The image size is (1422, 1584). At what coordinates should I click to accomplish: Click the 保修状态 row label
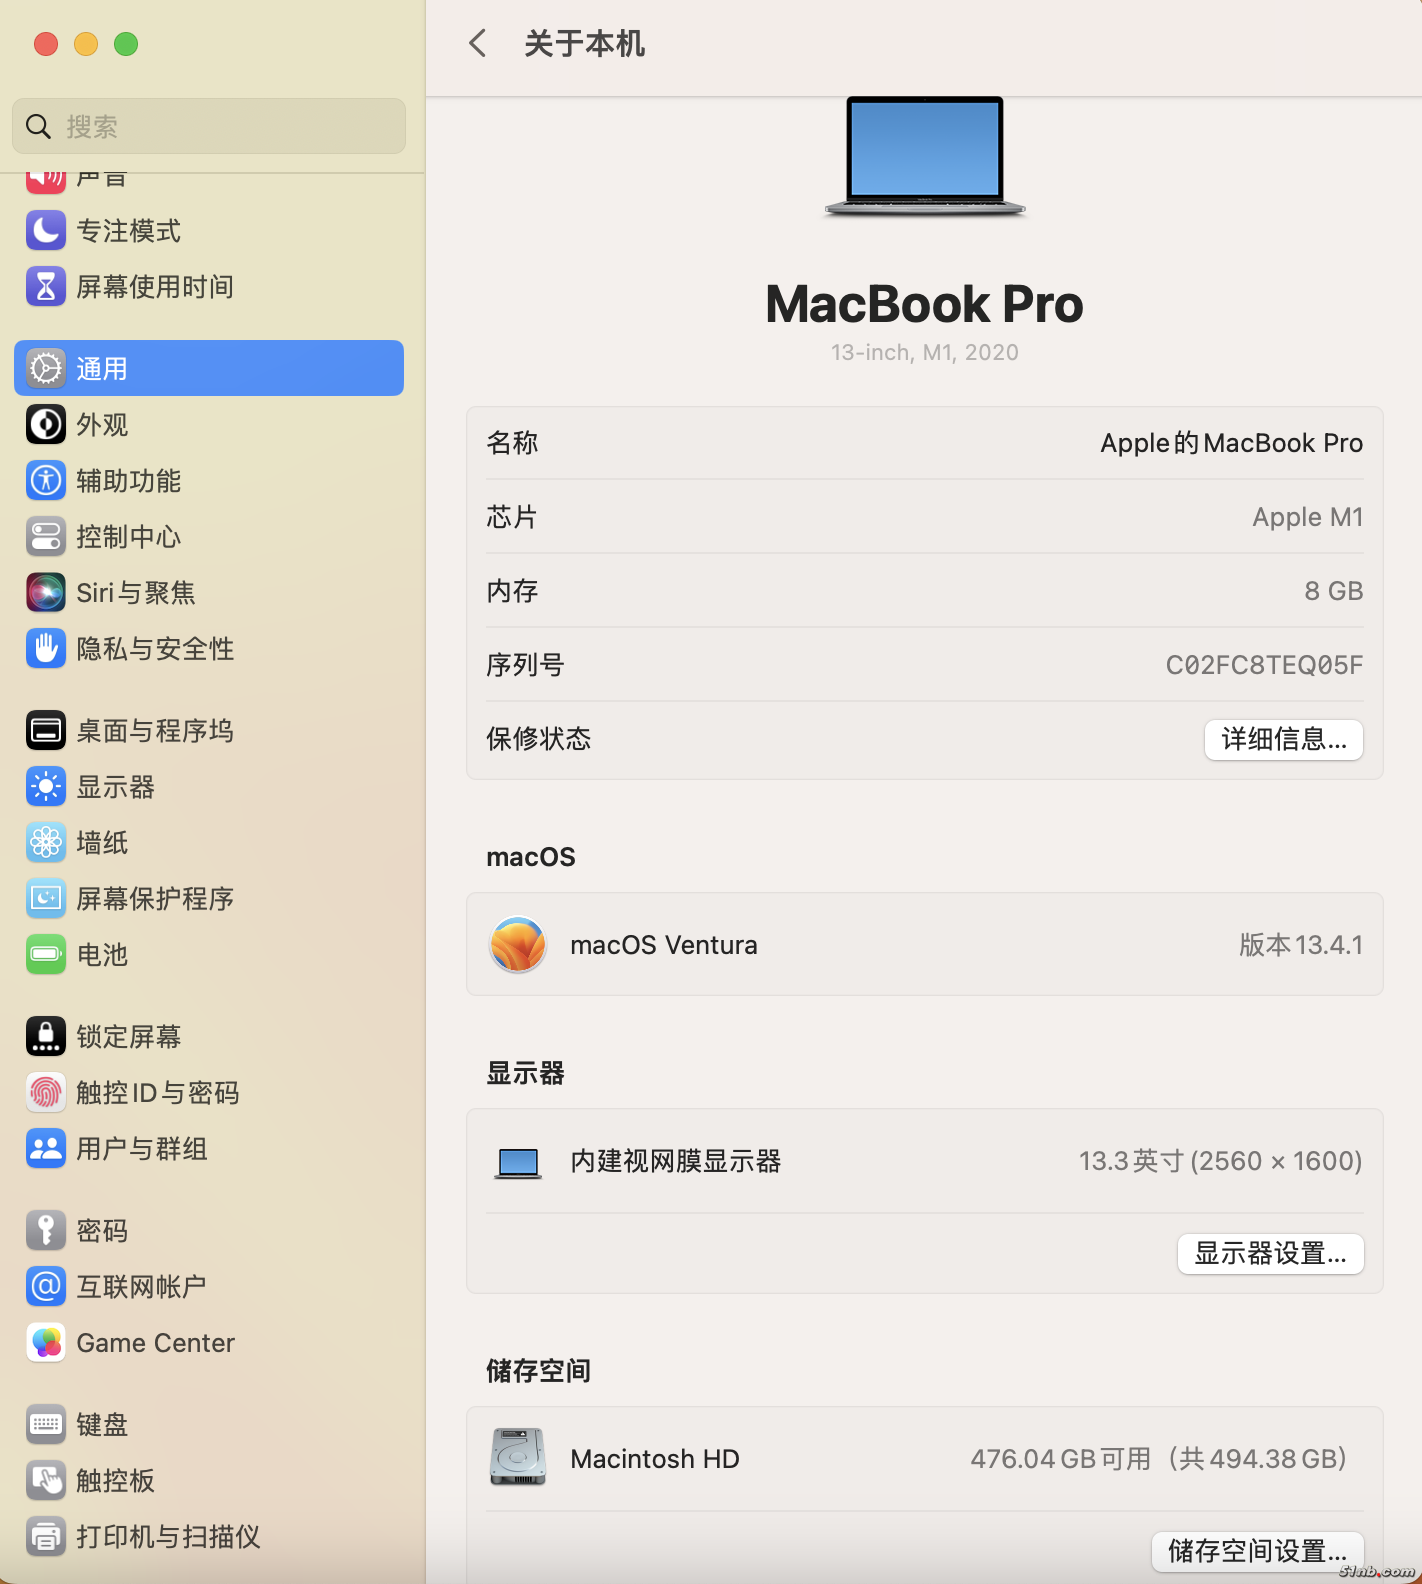539,739
